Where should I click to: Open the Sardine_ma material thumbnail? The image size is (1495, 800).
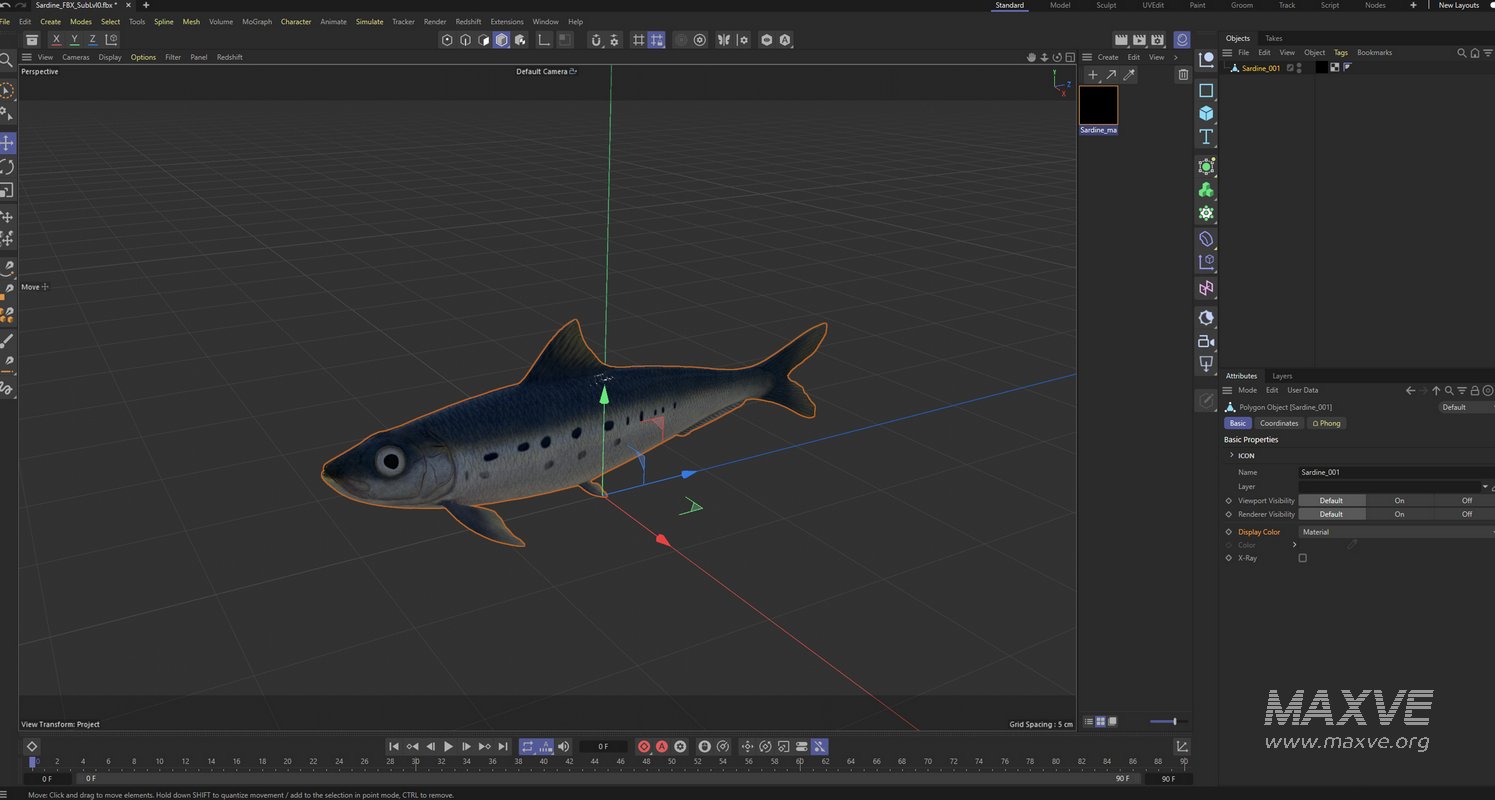tap(1098, 104)
